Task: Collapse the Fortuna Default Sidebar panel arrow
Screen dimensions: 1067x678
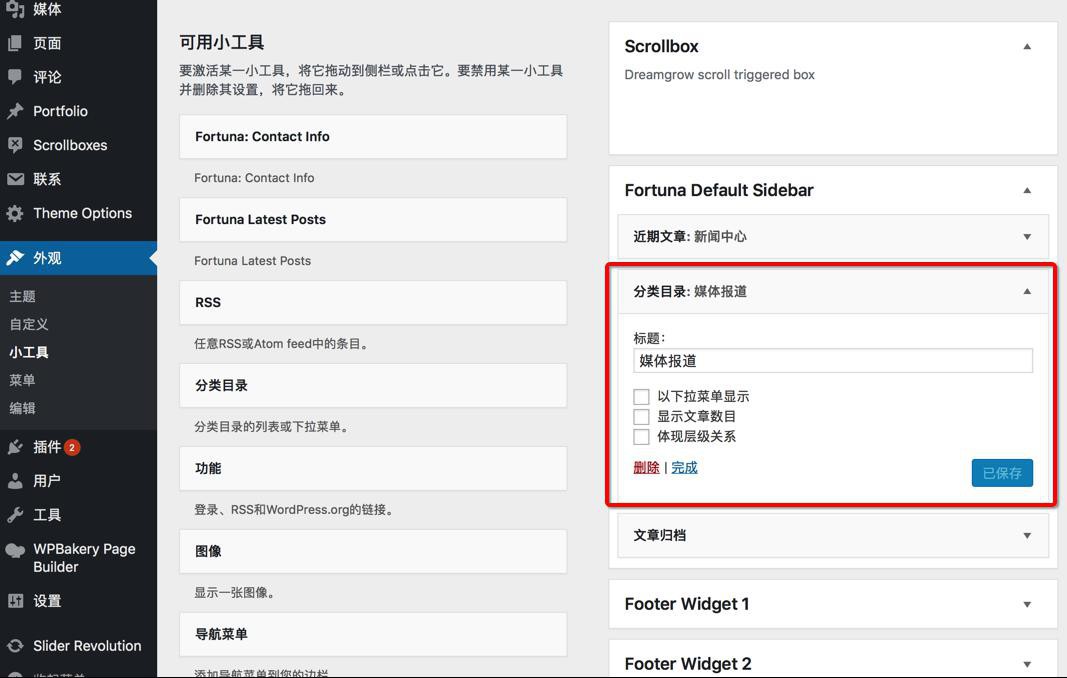Action: (1027, 190)
